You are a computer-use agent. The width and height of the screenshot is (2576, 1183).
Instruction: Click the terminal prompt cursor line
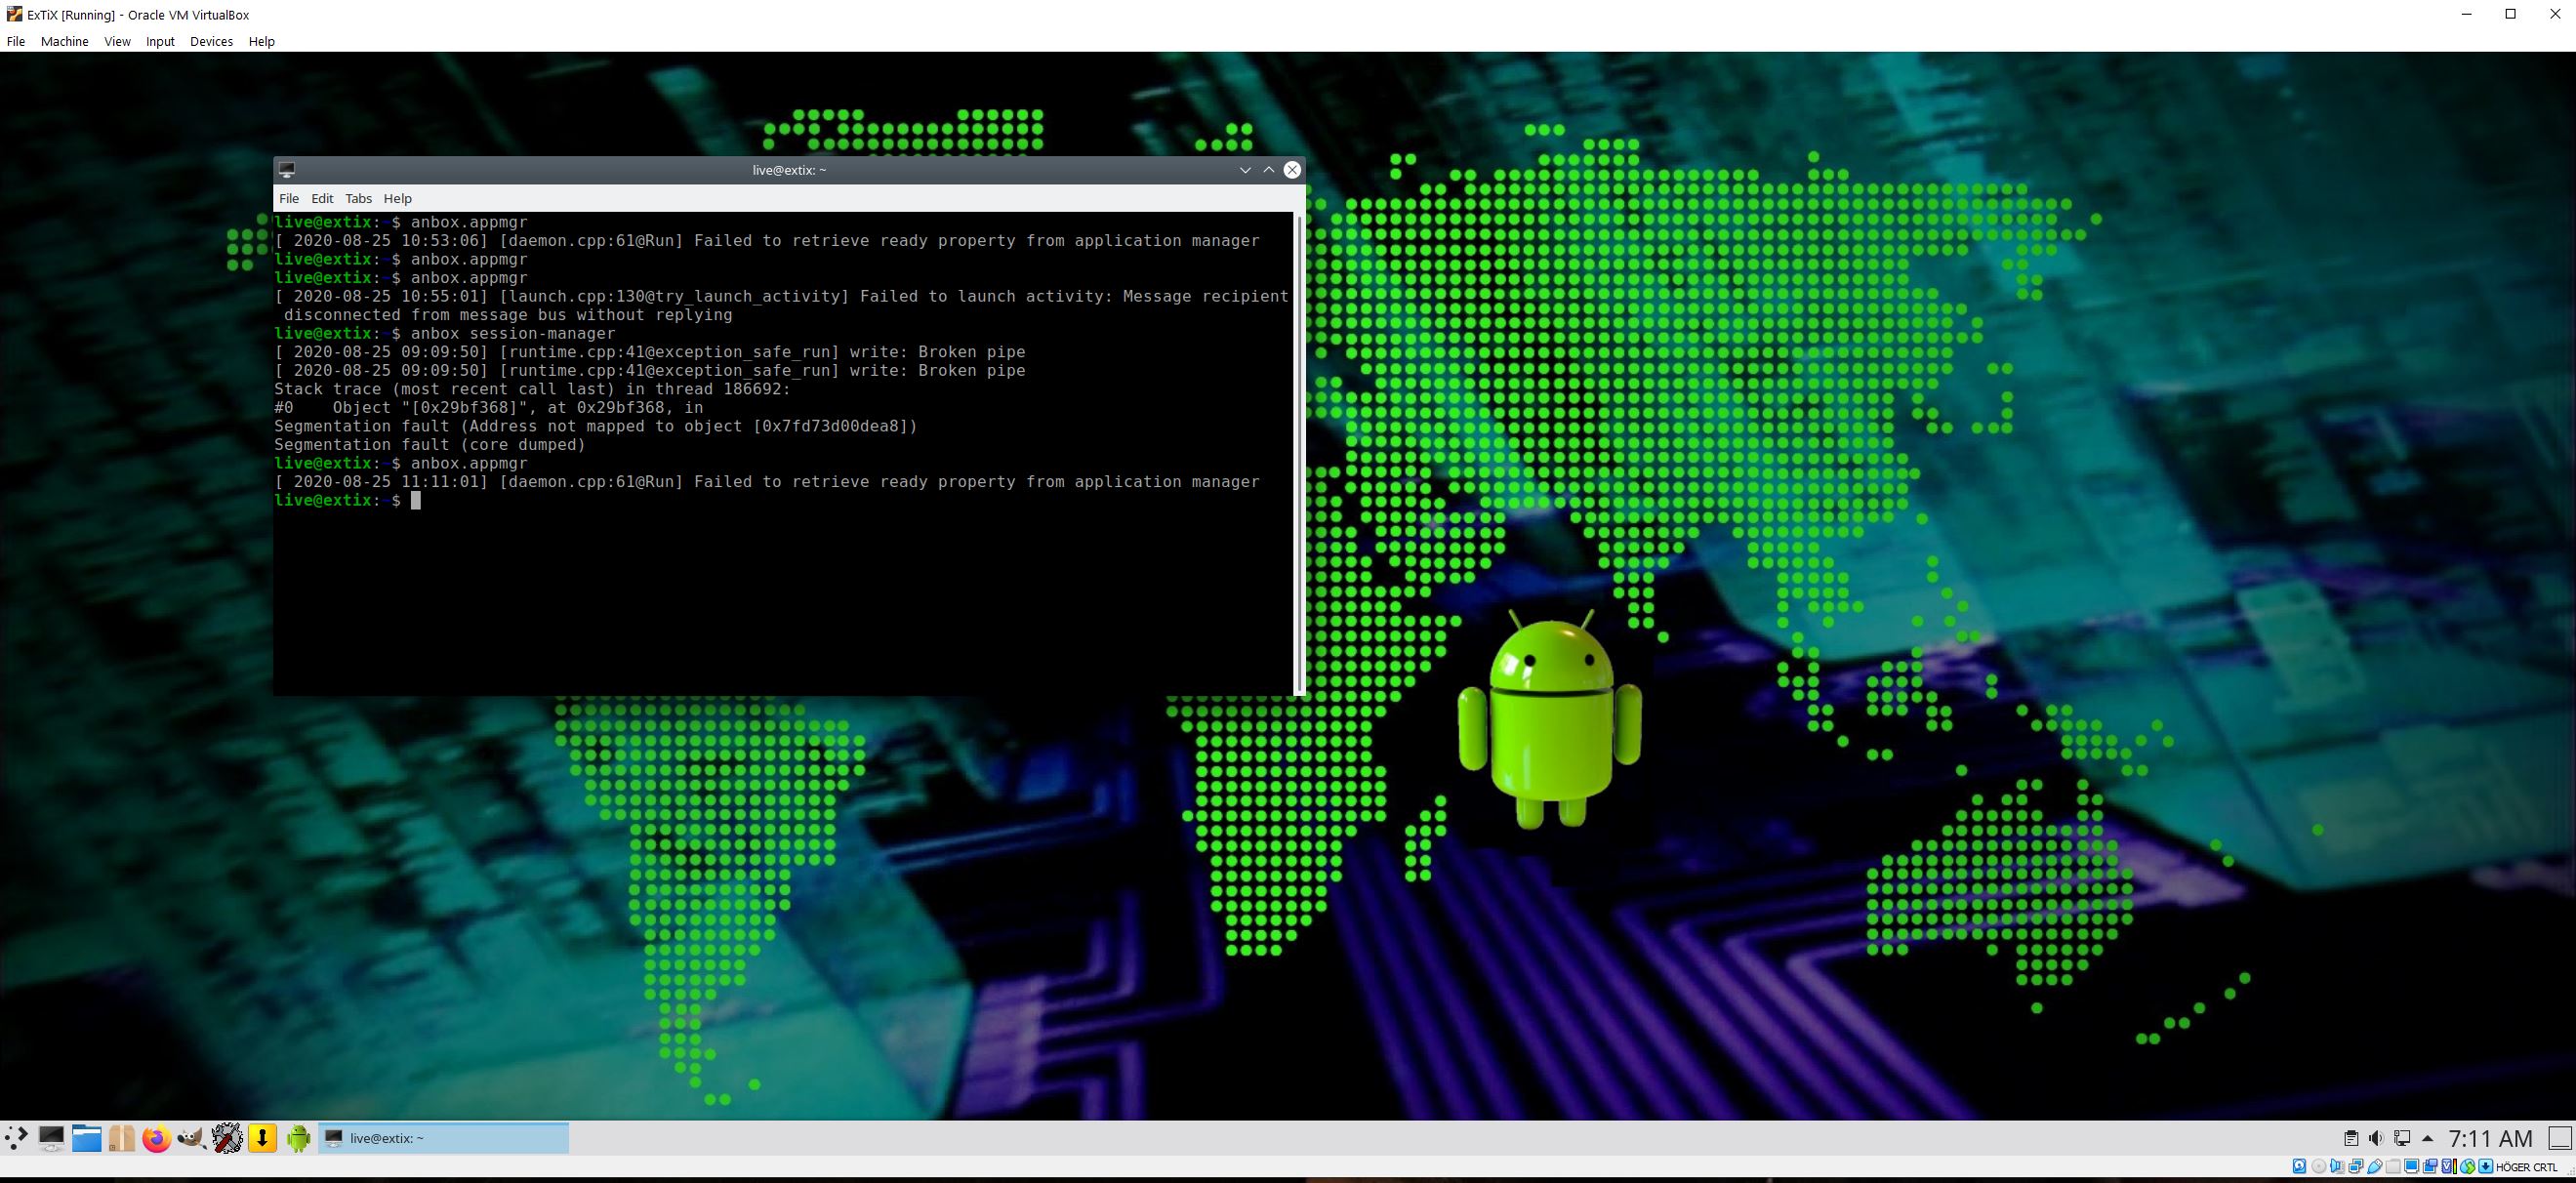coord(347,500)
